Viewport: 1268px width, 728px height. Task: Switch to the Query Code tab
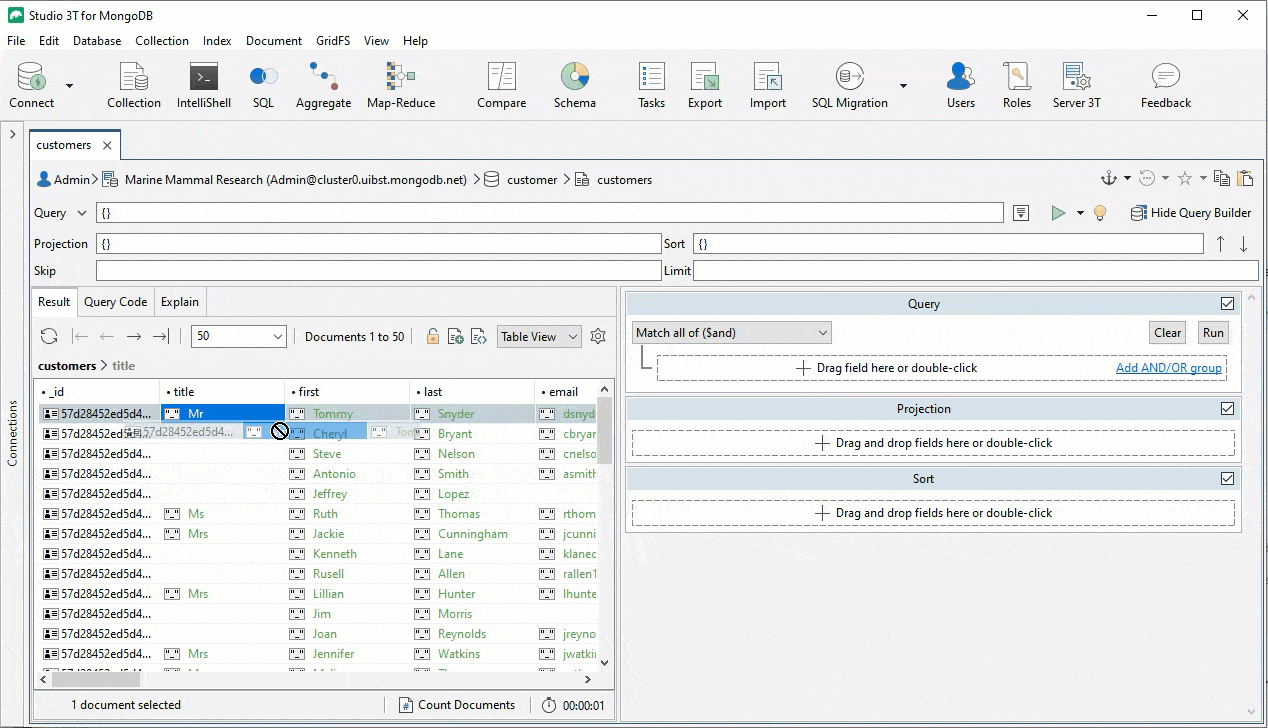coord(115,302)
